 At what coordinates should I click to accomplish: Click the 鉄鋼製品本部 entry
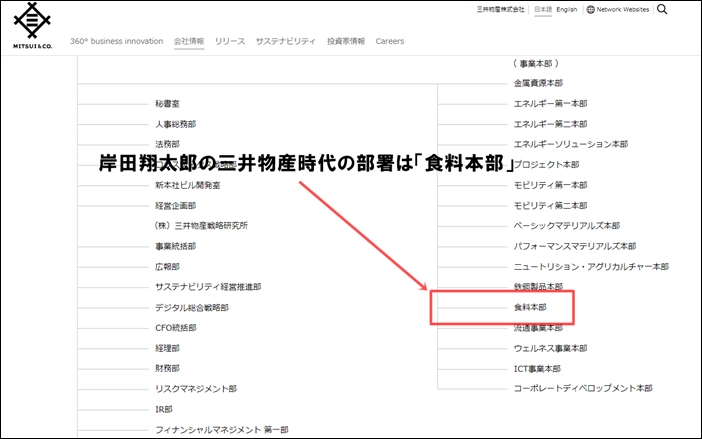click(538, 286)
